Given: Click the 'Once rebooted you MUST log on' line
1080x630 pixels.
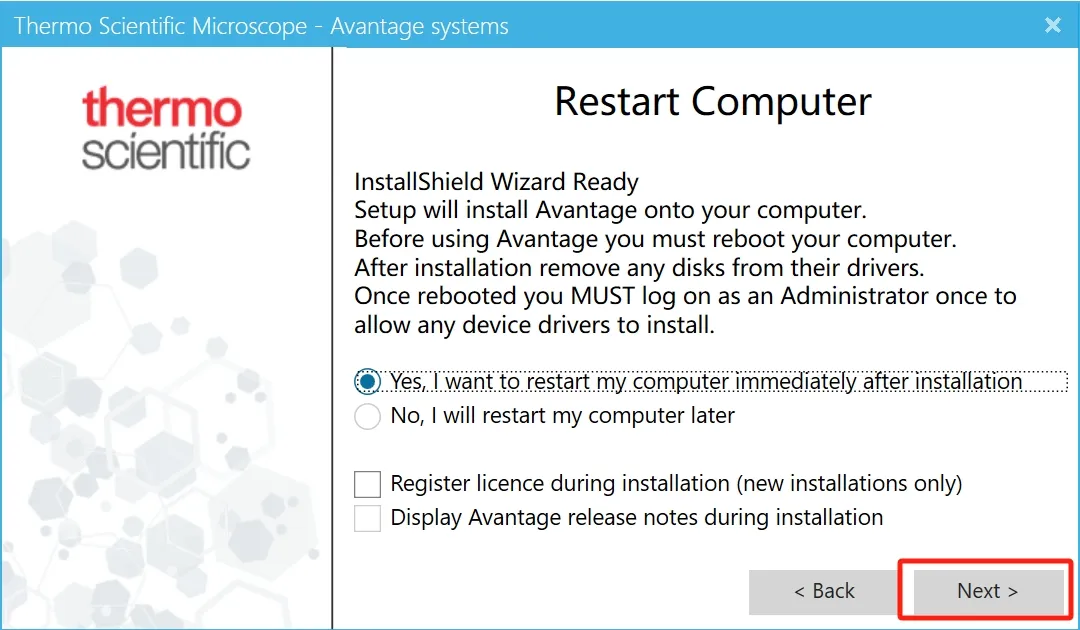Looking at the screenshot, I should pos(685,297).
